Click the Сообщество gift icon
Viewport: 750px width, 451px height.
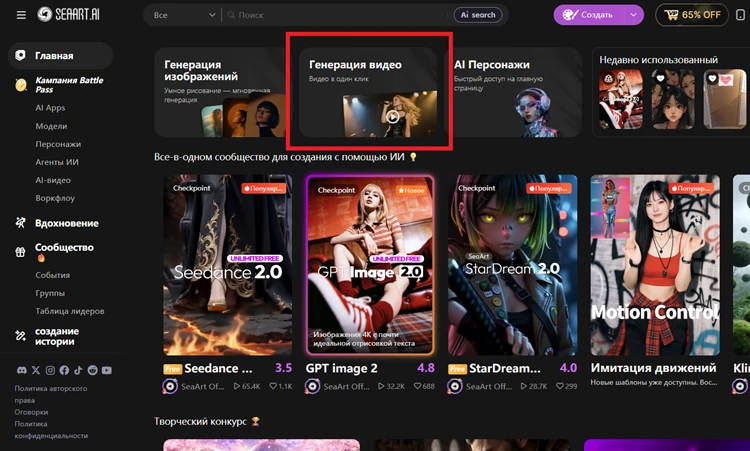click(20, 252)
